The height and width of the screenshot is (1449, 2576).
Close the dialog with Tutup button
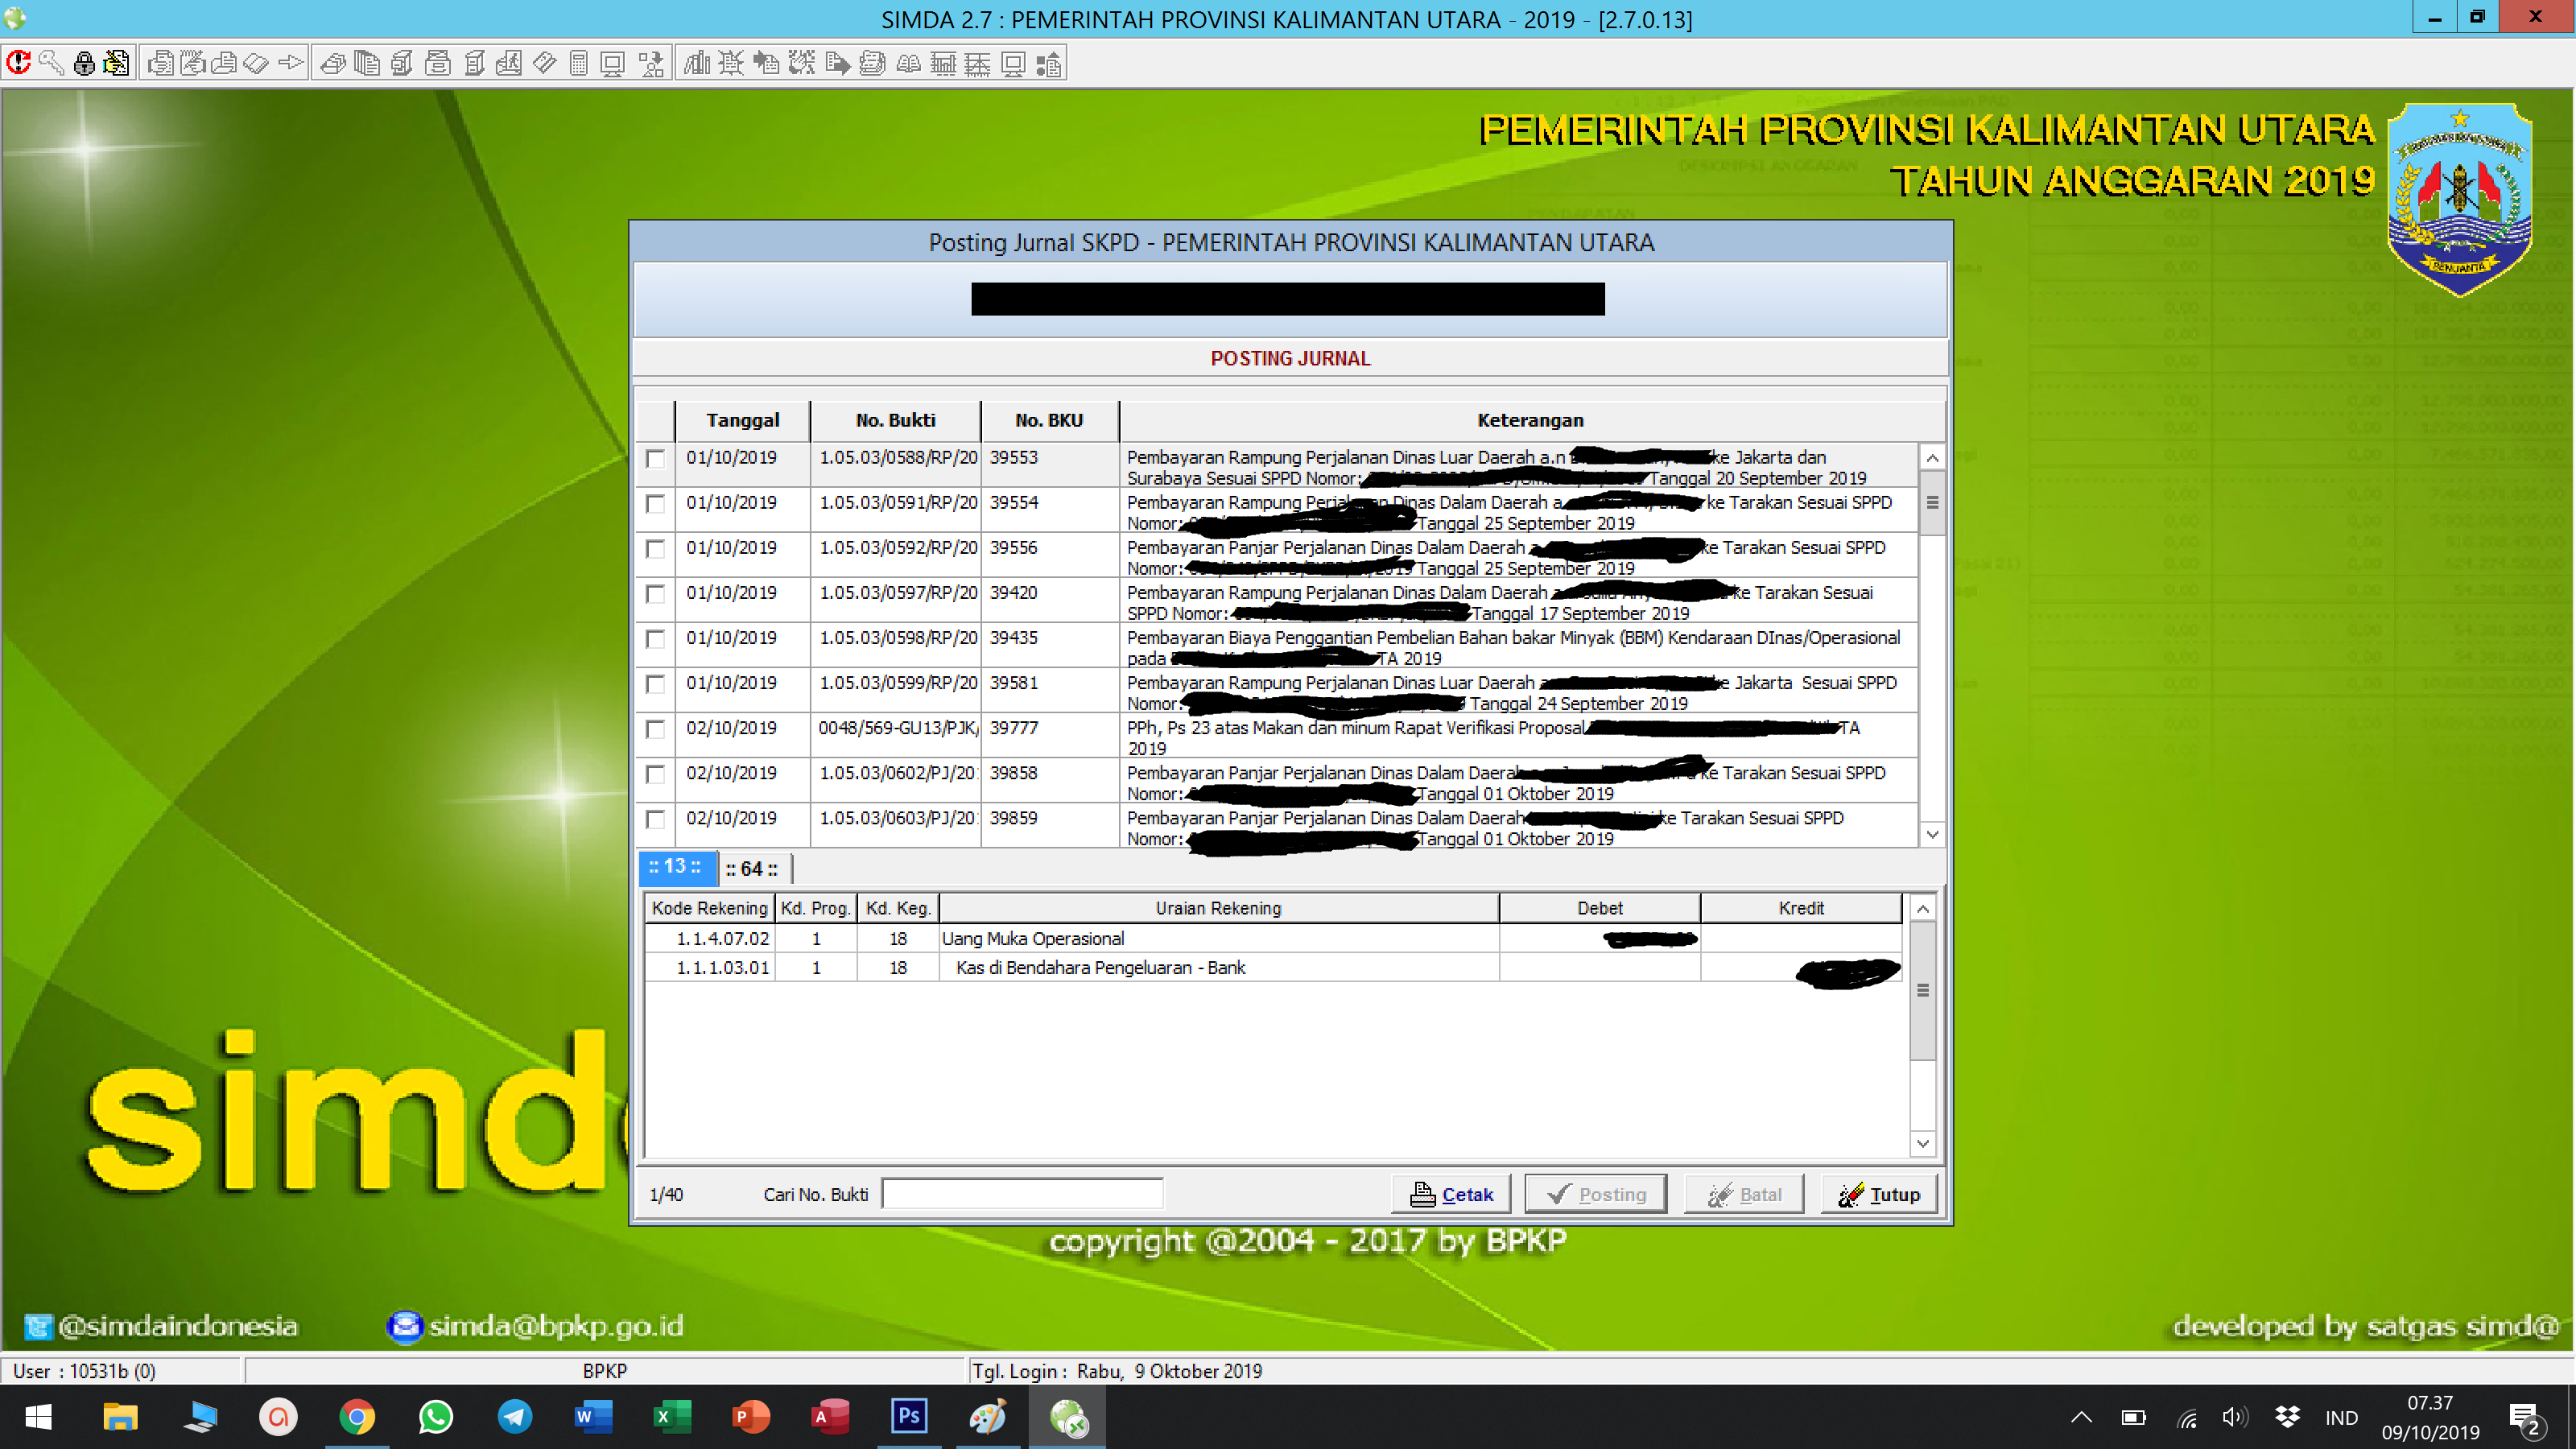click(1880, 1194)
